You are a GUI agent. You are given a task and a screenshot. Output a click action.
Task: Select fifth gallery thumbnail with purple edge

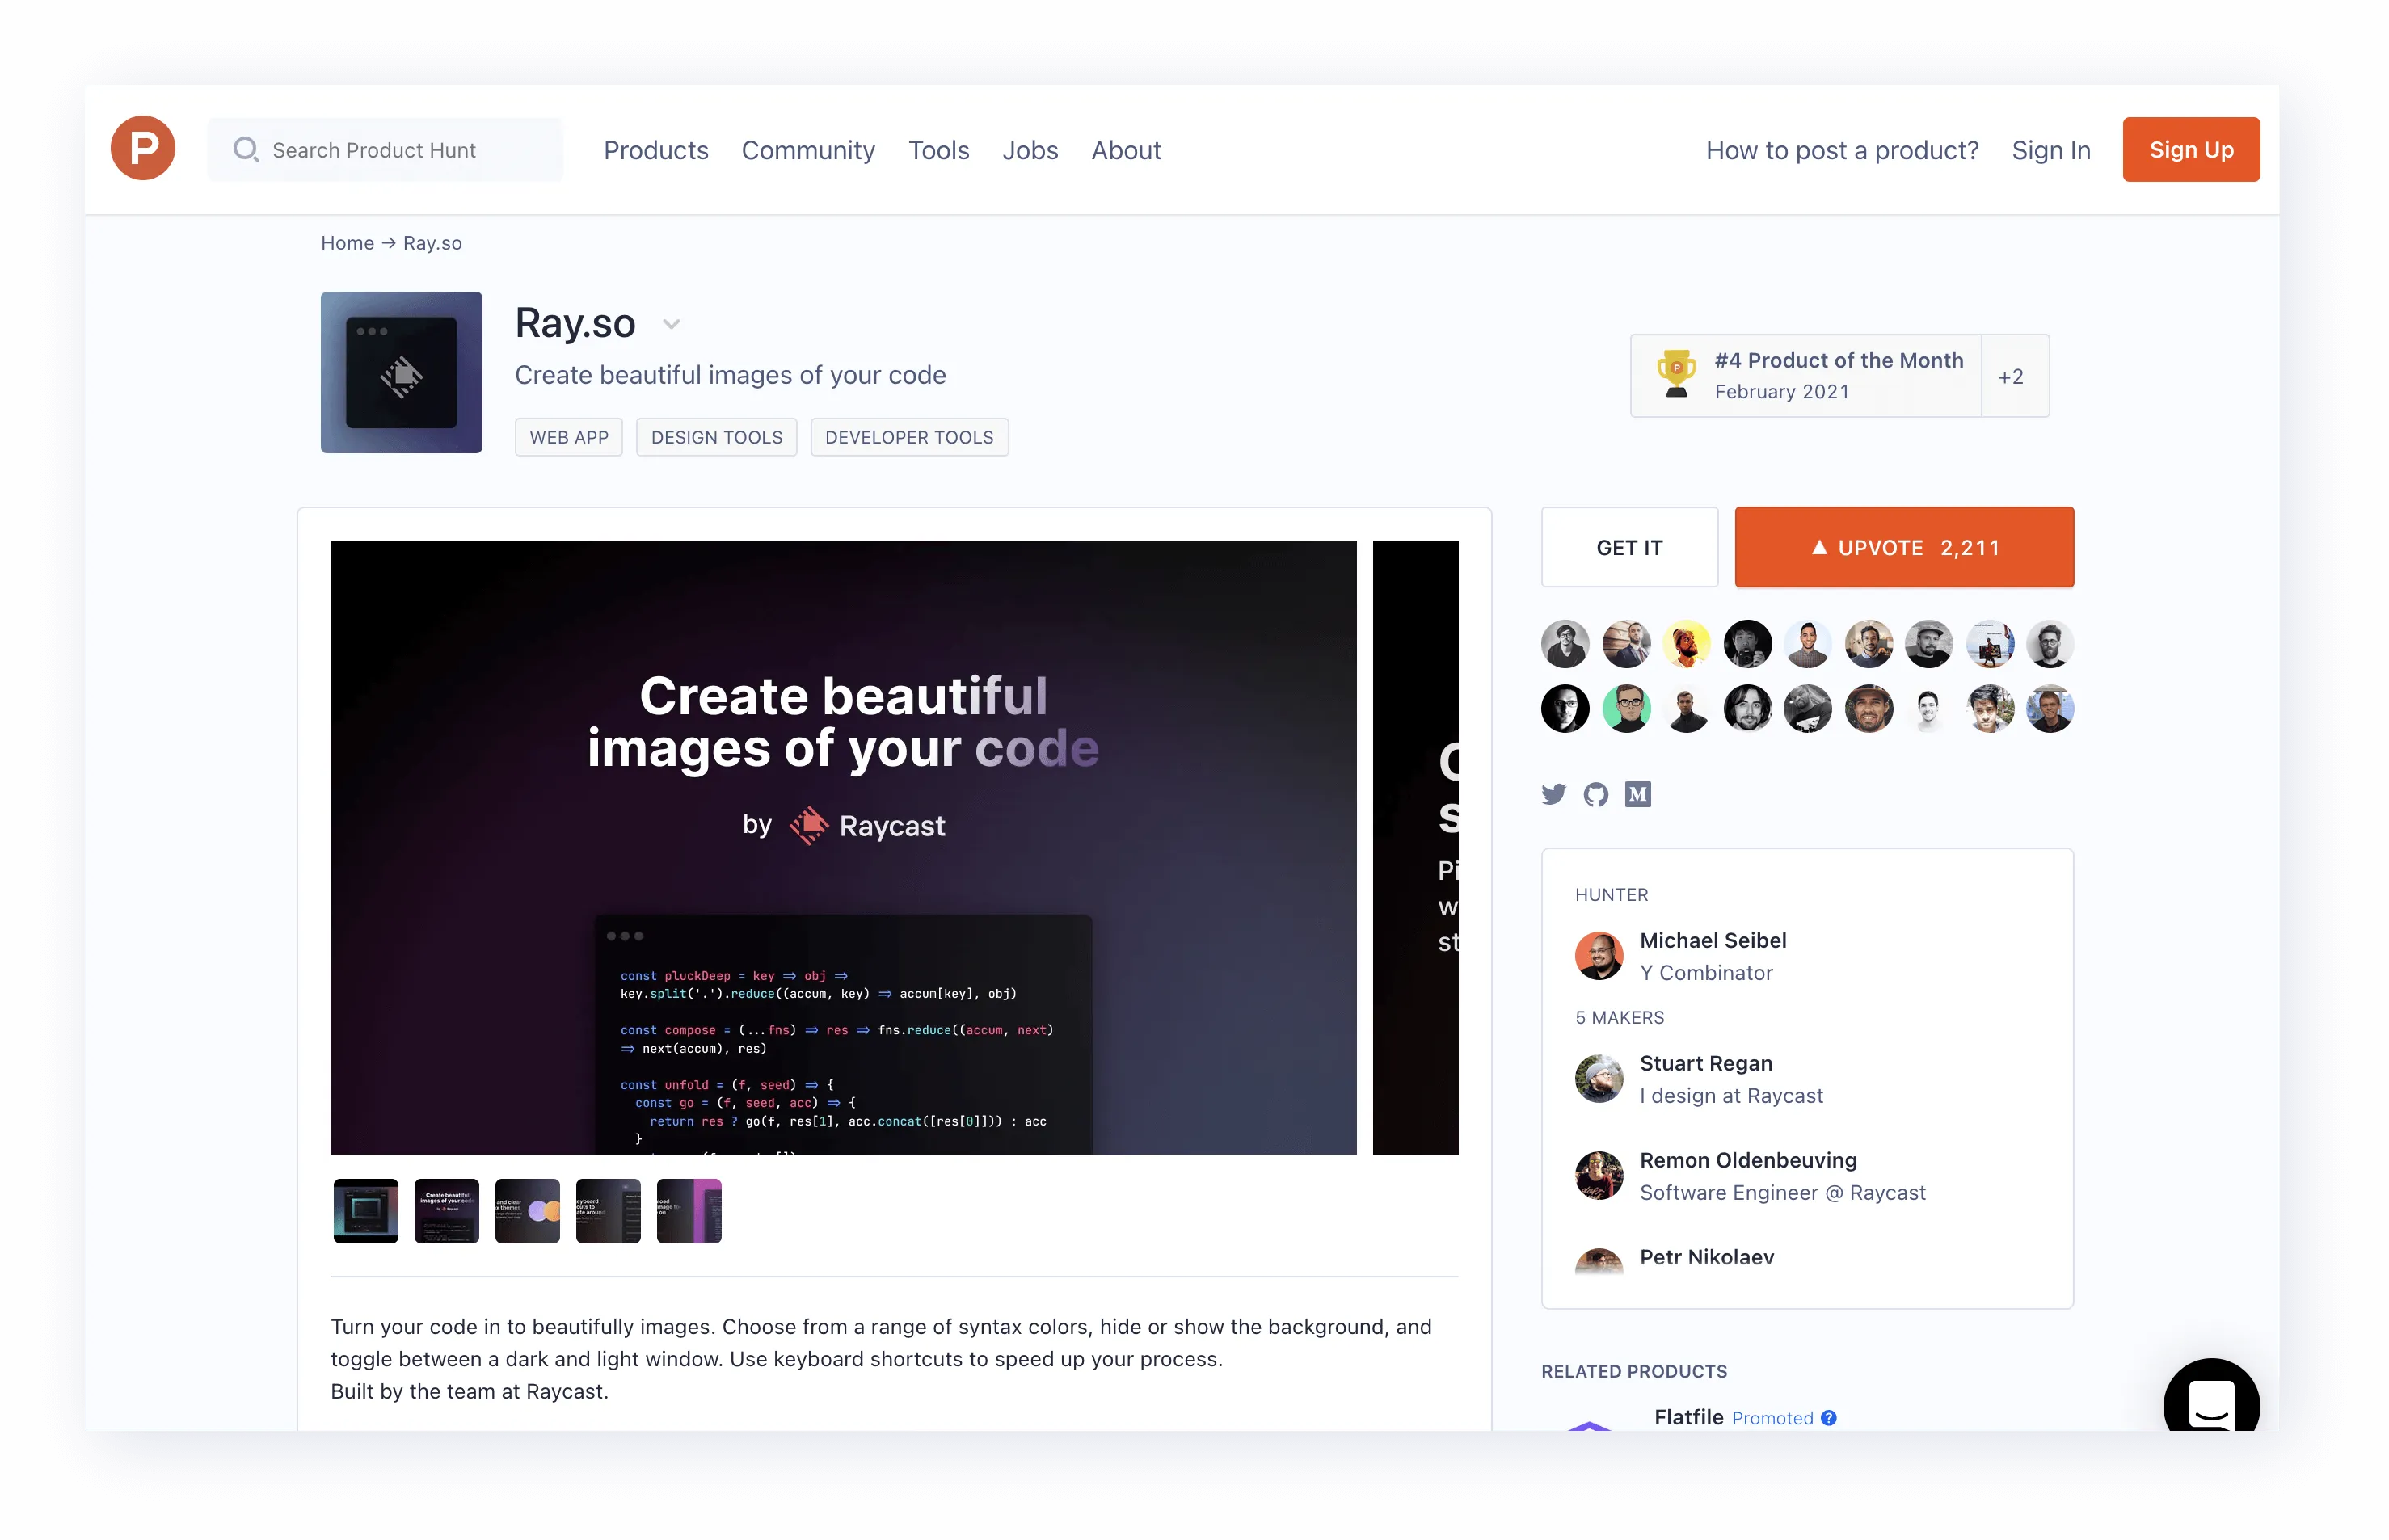[x=689, y=1211]
